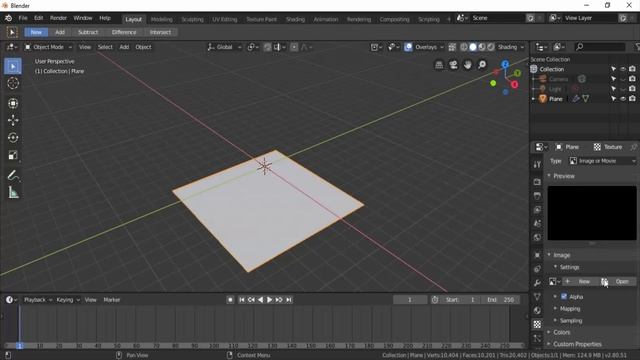Open the Shading options dropdown
640x360 pixels.
511,47
